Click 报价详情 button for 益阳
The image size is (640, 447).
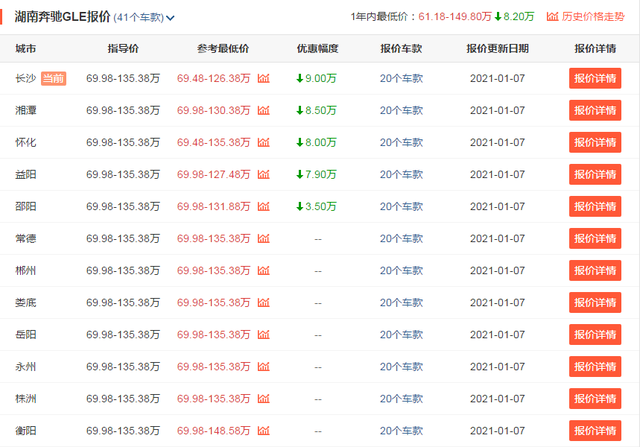click(595, 174)
